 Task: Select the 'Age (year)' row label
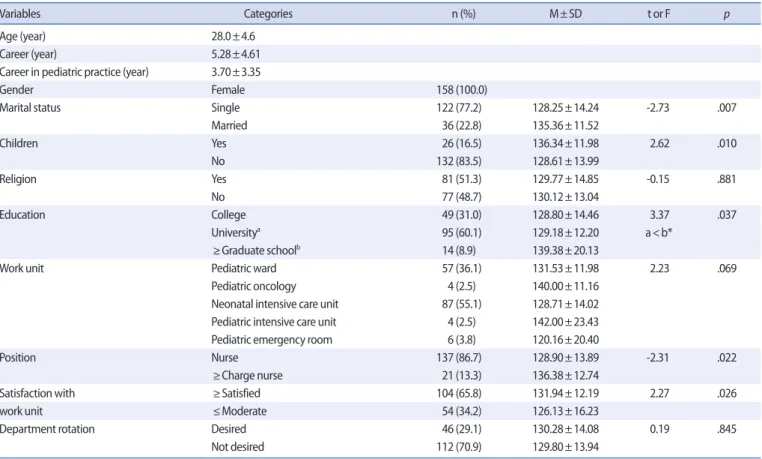point(23,36)
